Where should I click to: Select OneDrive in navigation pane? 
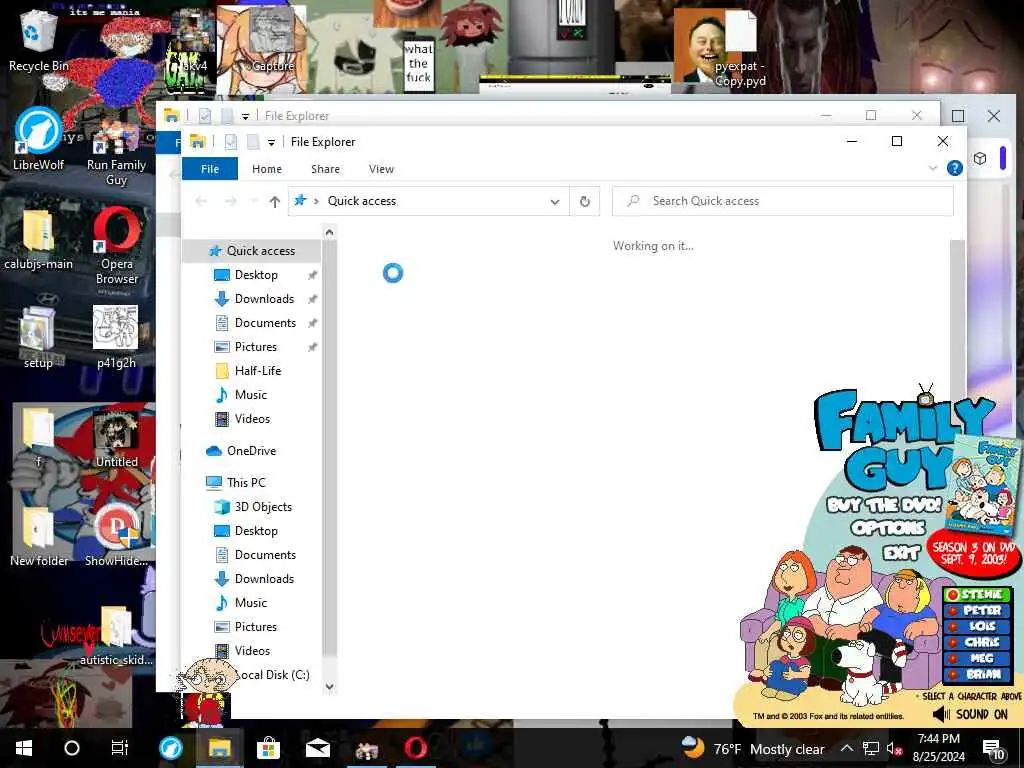251,451
